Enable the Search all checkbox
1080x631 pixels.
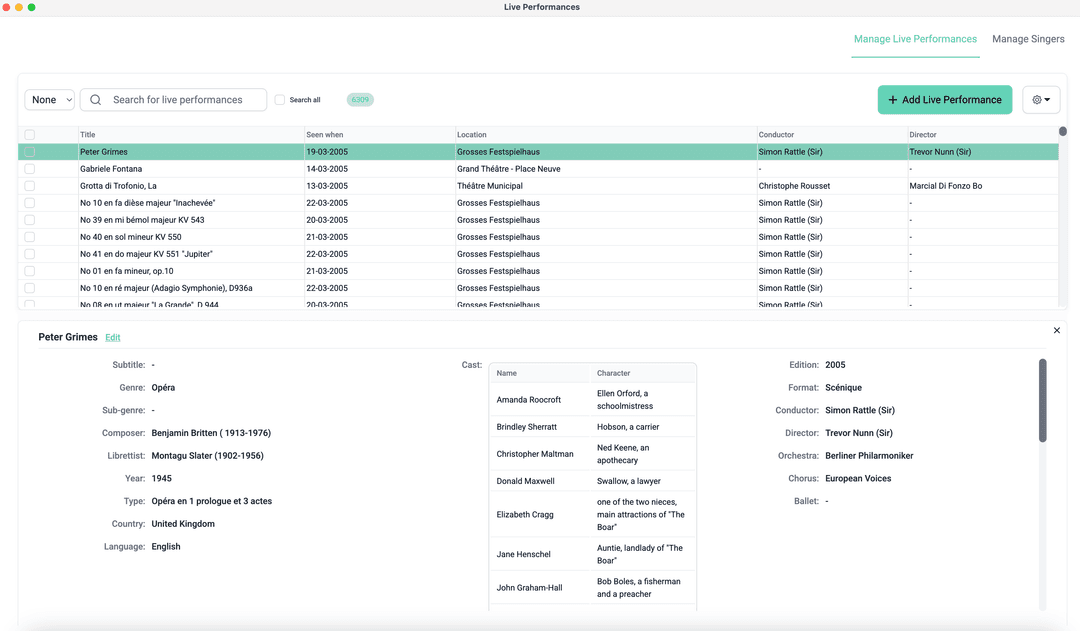click(280, 100)
